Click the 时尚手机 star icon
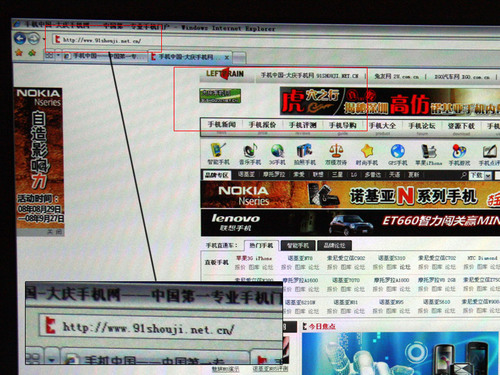The image size is (500, 375). click(367, 151)
